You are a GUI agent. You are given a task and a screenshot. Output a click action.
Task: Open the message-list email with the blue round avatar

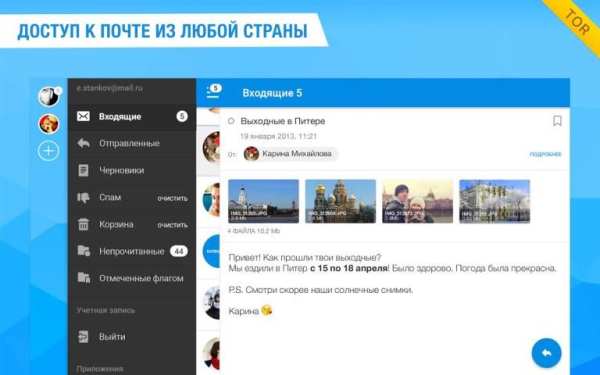point(212,251)
